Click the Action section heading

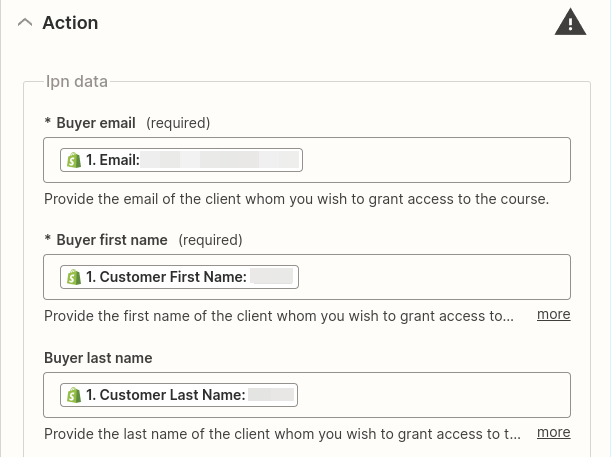point(70,23)
